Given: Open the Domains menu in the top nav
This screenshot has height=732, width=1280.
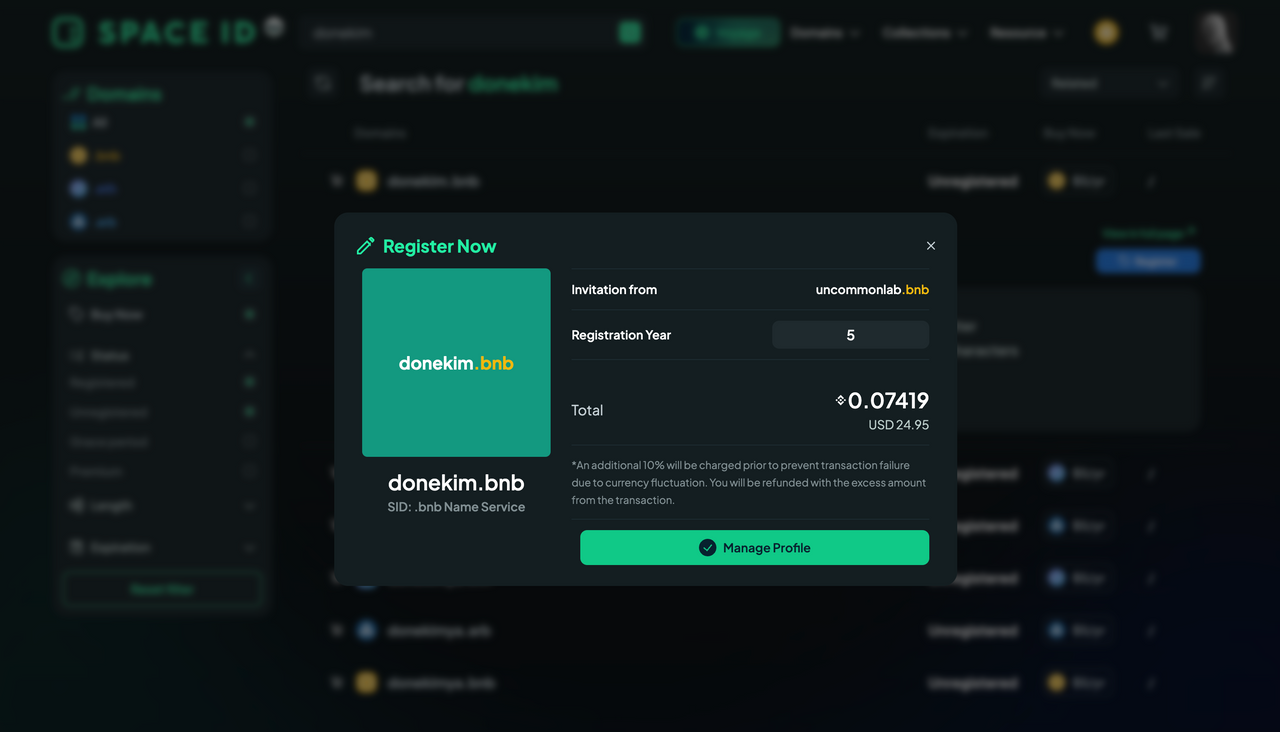Looking at the screenshot, I should click(x=825, y=33).
